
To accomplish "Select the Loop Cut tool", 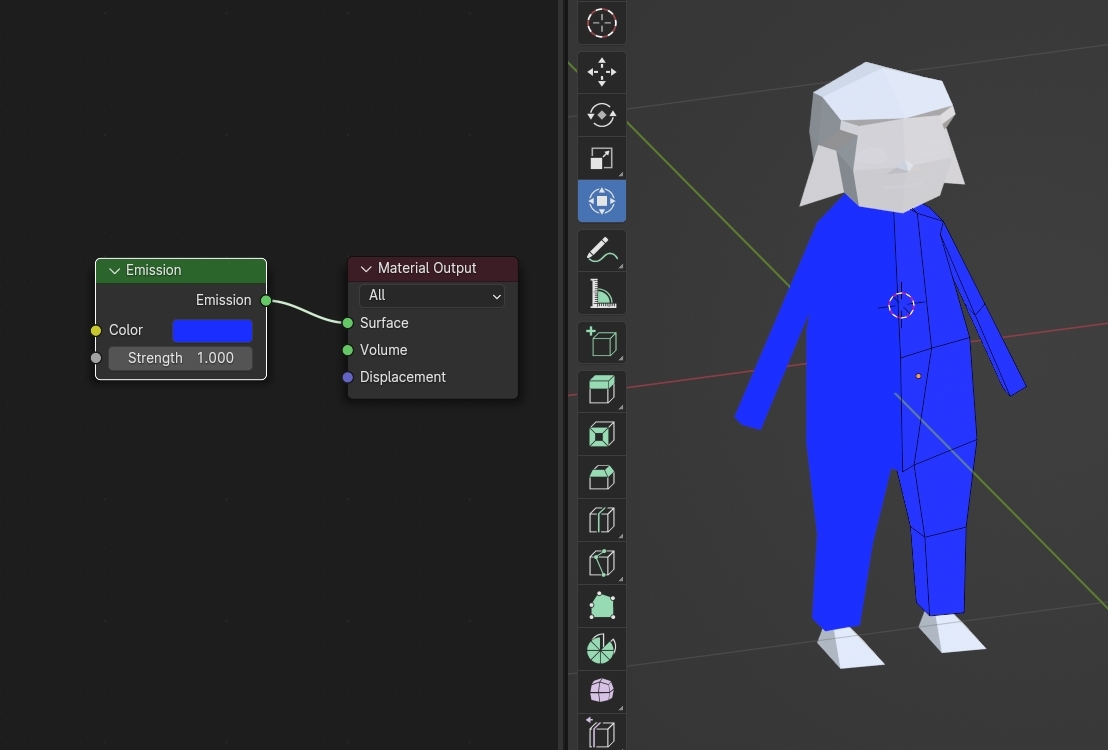I will coord(601,519).
